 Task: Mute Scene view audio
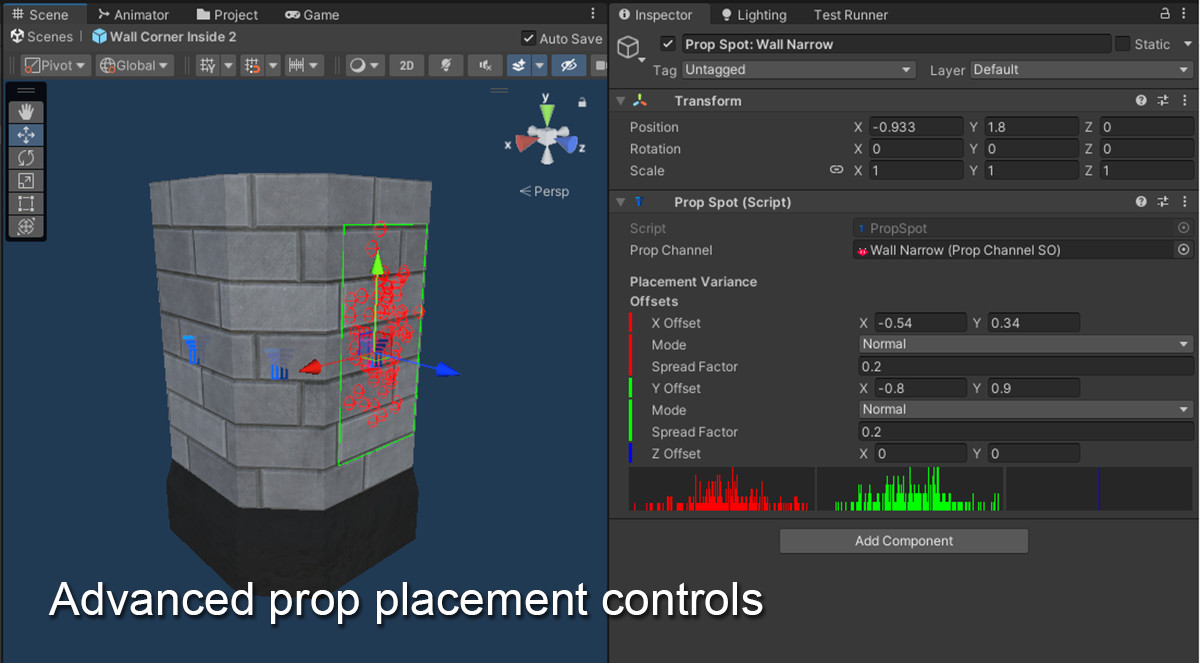pos(483,64)
